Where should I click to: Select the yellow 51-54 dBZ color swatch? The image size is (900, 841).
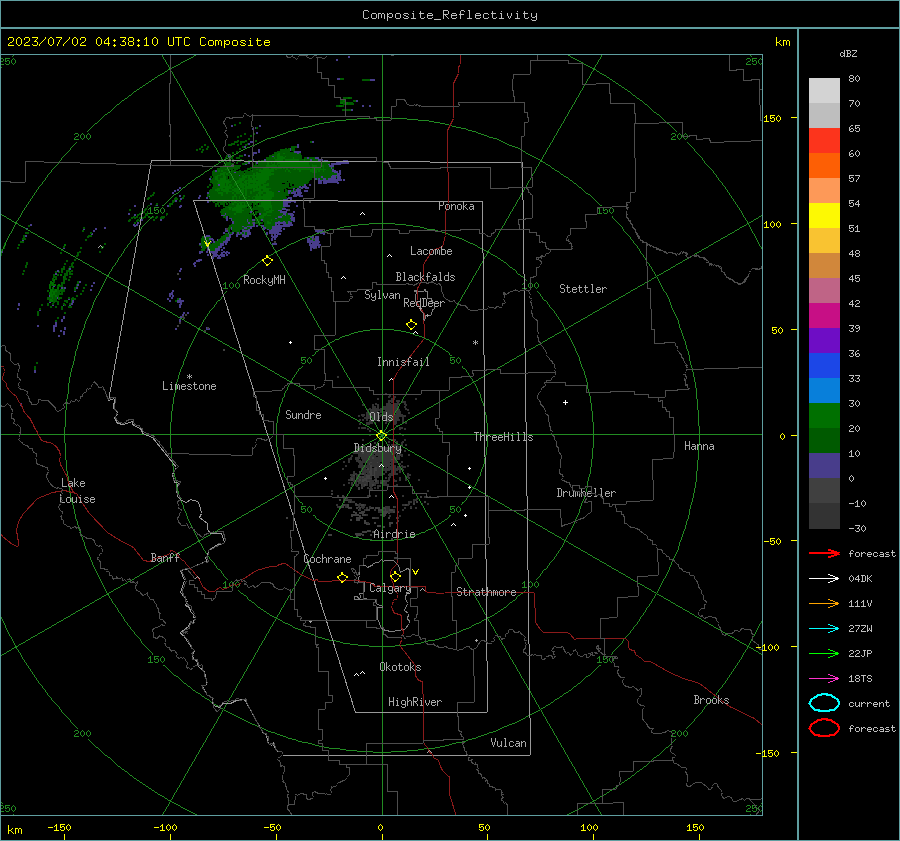pos(824,216)
